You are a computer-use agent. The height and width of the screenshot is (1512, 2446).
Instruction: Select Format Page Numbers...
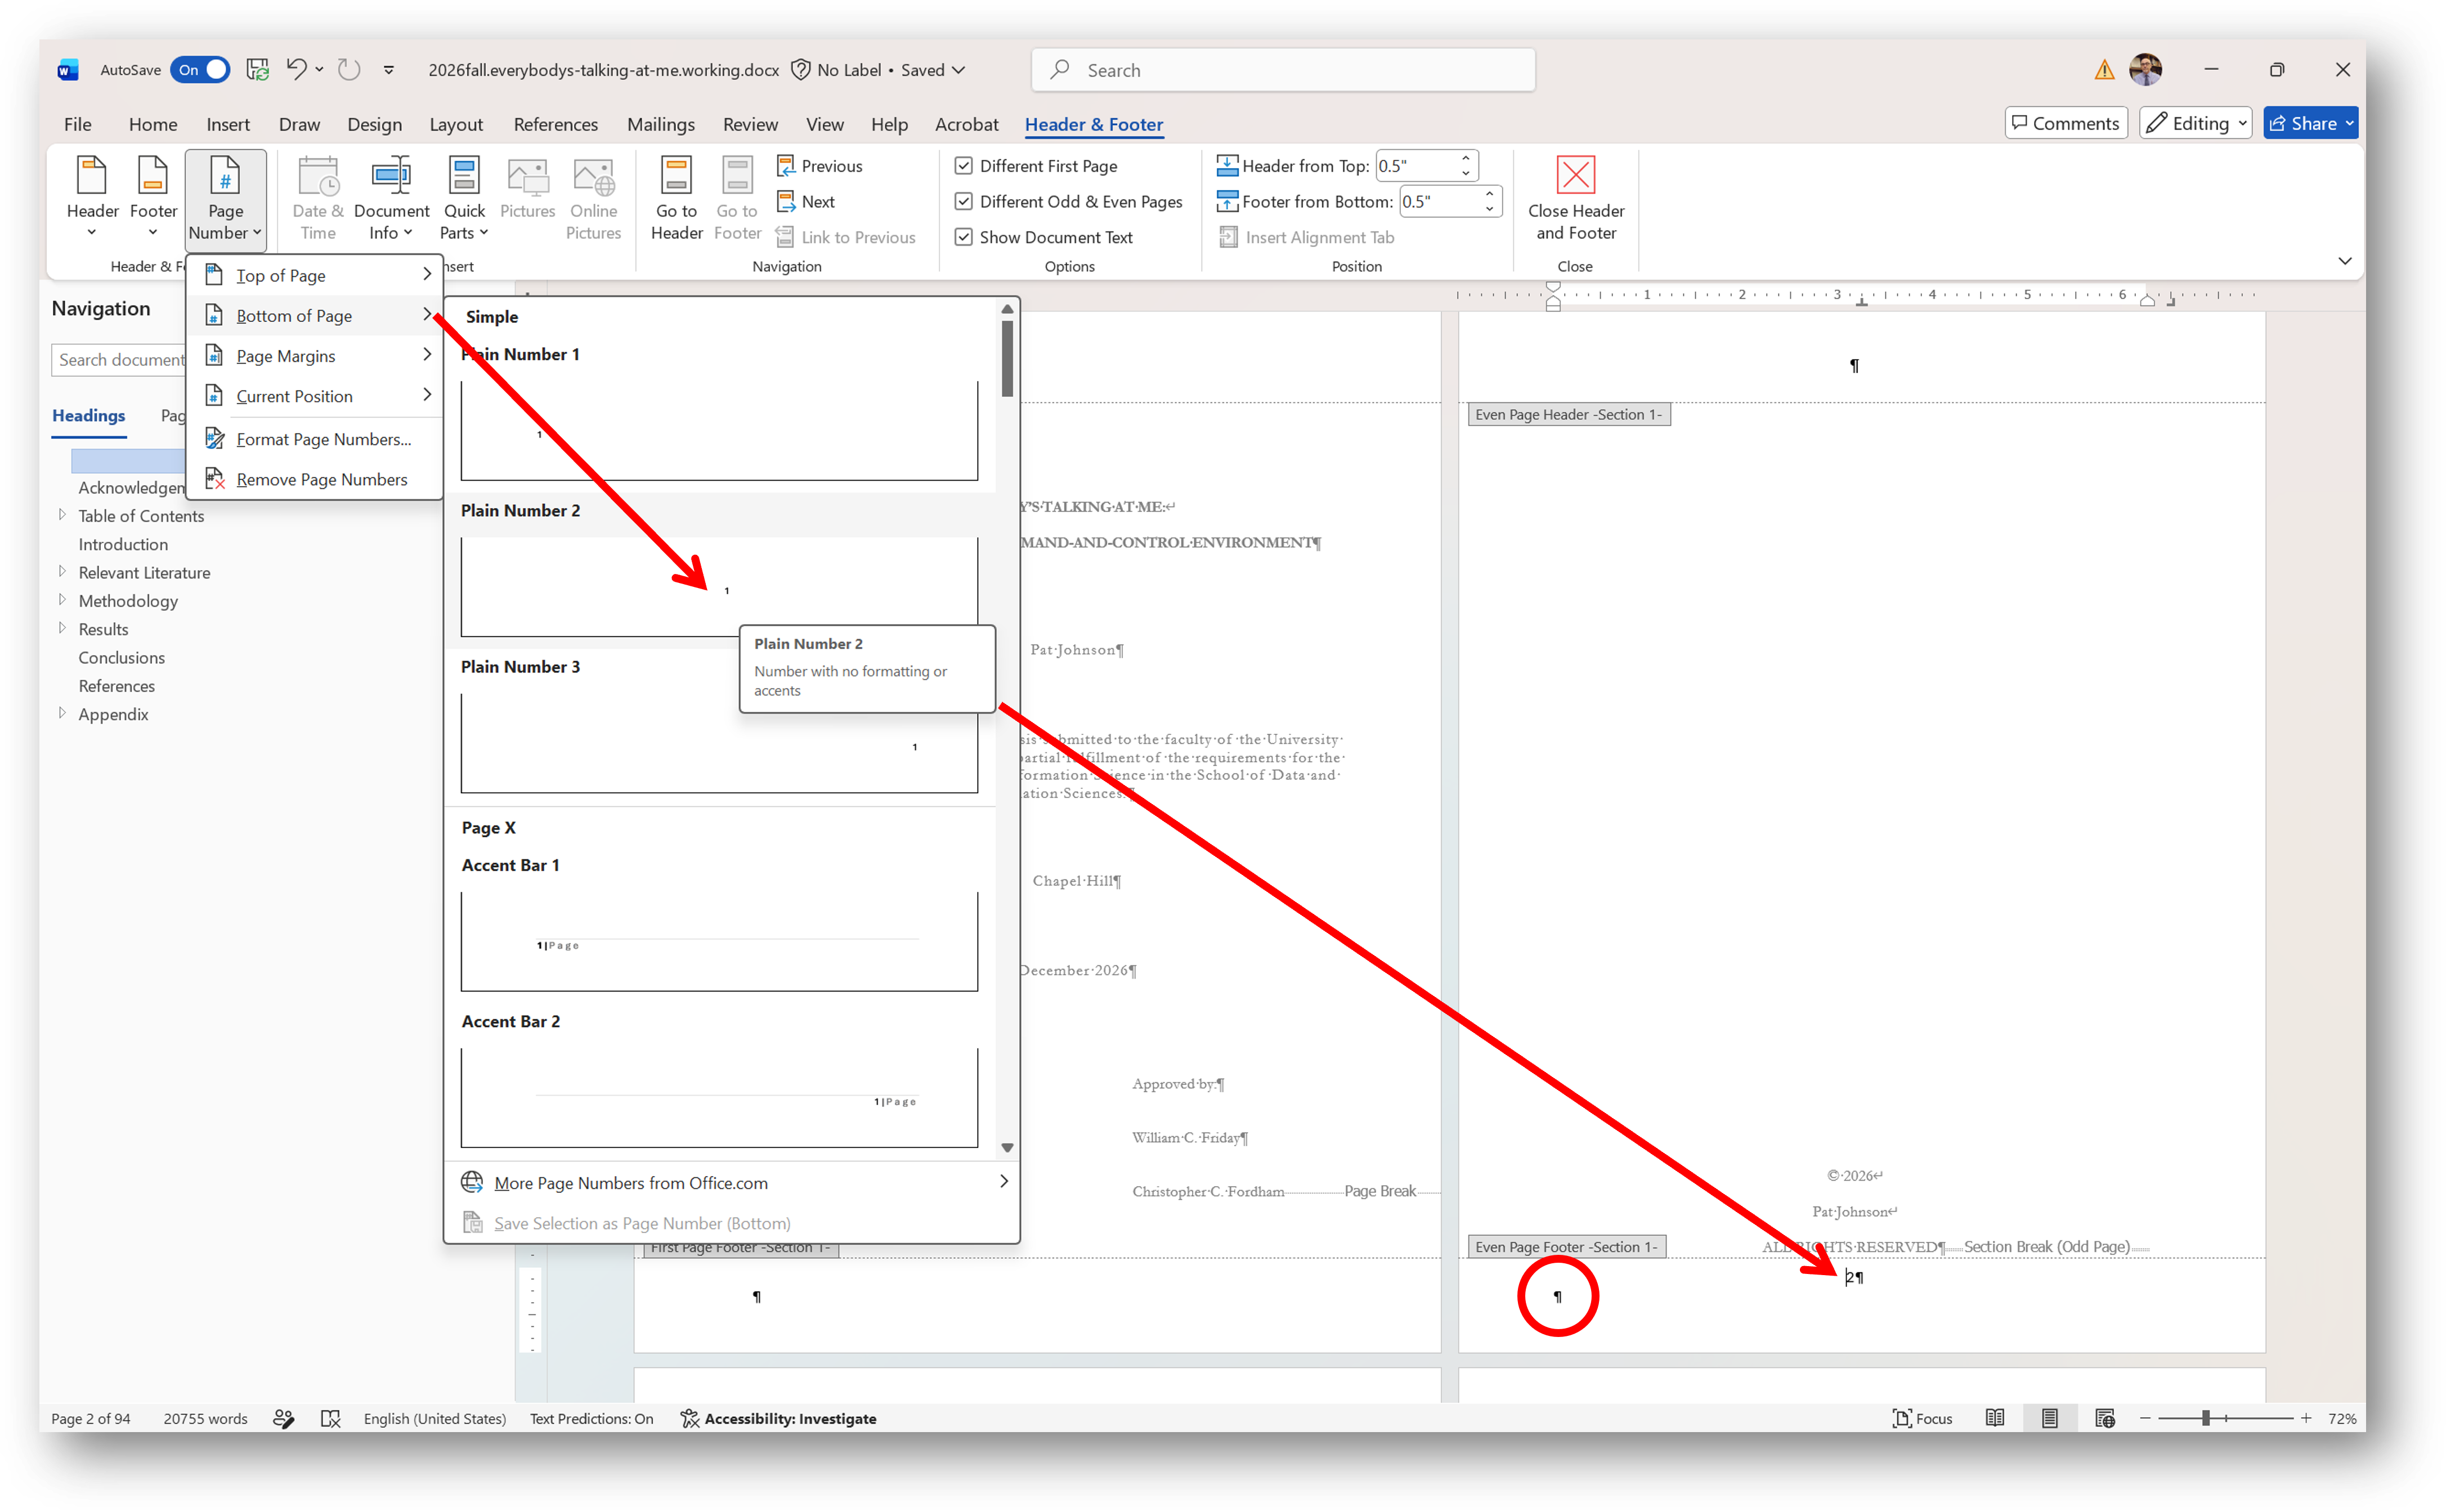click(314, 439)
